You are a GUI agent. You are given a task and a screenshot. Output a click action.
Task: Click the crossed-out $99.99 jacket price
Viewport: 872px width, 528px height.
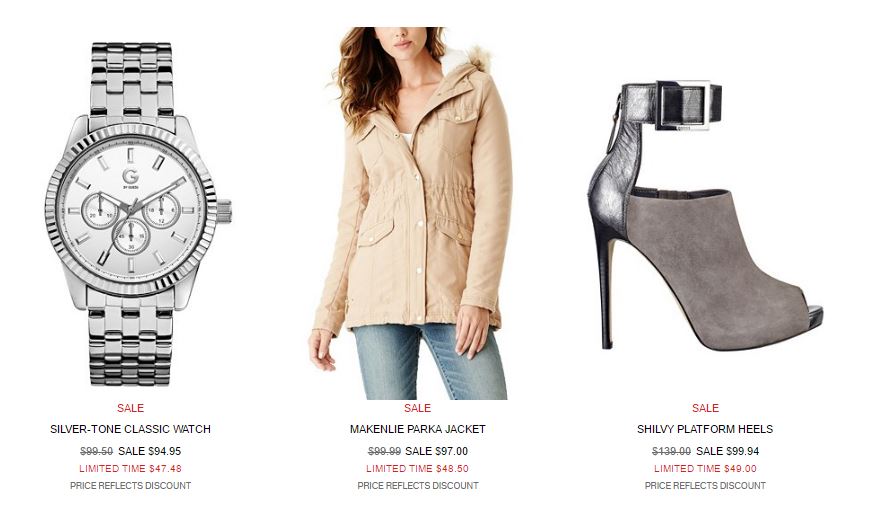click(x=384, y=451)
